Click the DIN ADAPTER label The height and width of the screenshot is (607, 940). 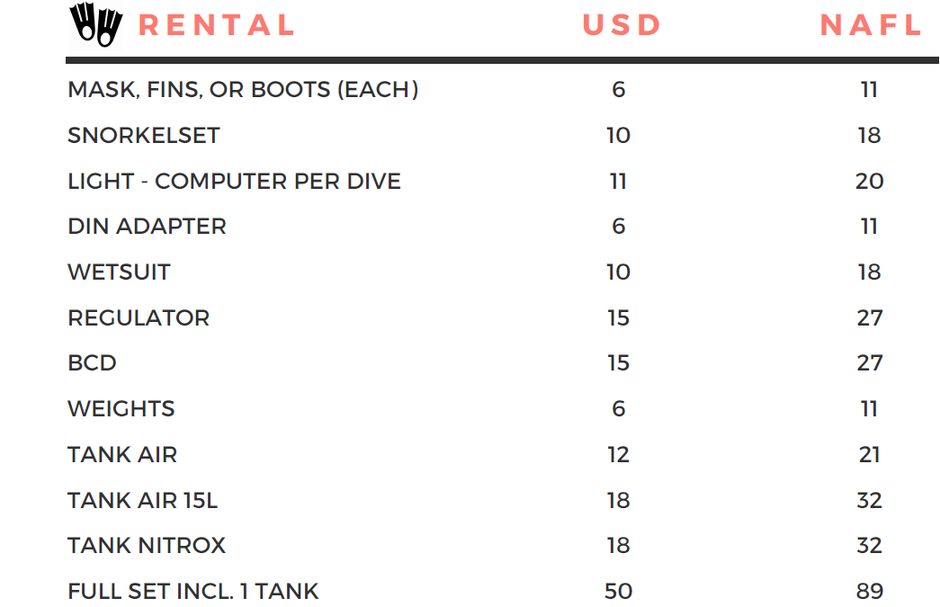tap(147, 227)
